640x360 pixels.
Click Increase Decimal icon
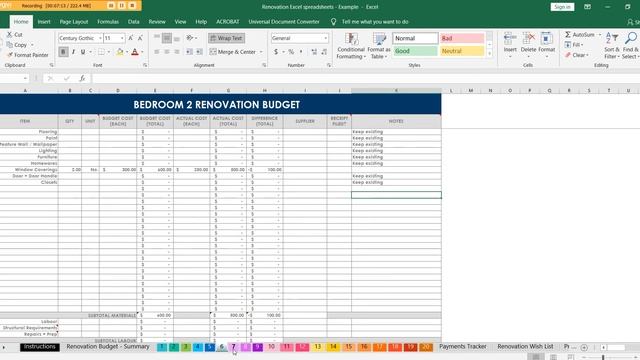click(x=314, y=52)
